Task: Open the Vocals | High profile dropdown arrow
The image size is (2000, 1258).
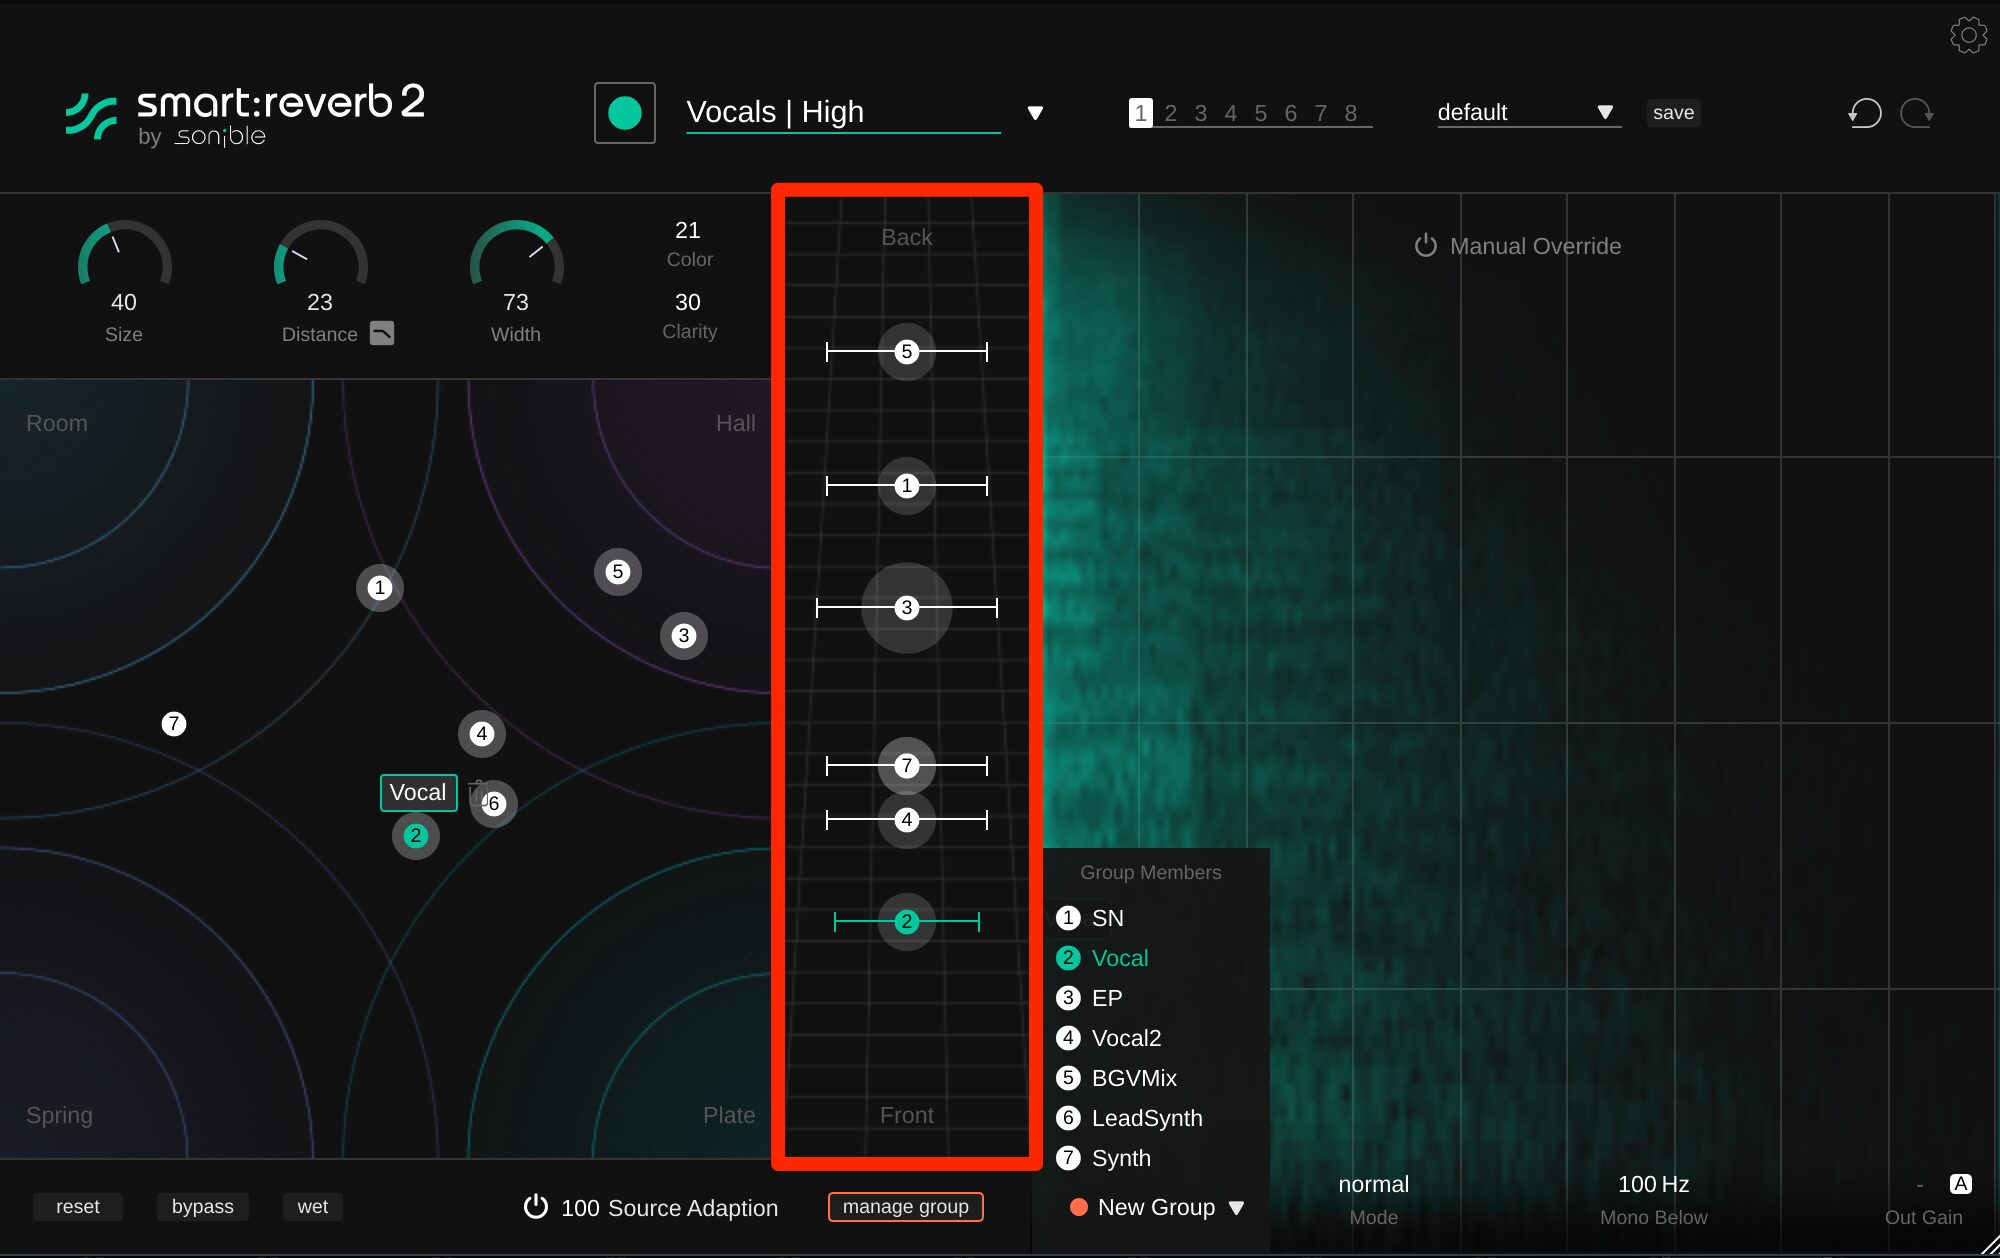Action: (x=1035, y=113)
